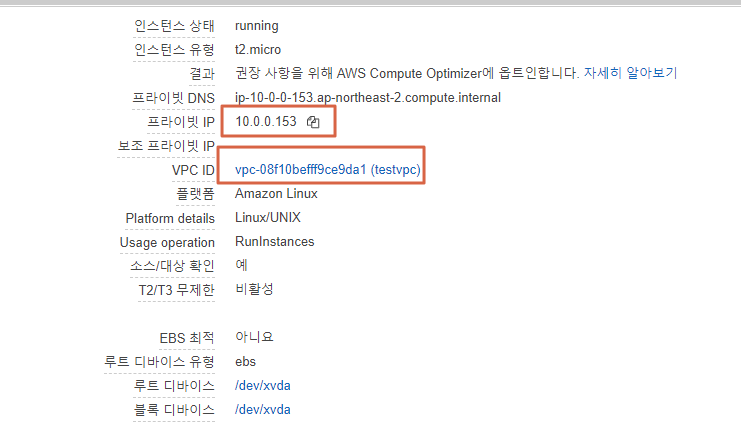Open the vpc-08f10befff9ce9da1 (testvpc) link
Viewport: 741px width, 429px height.
[328, 170]
